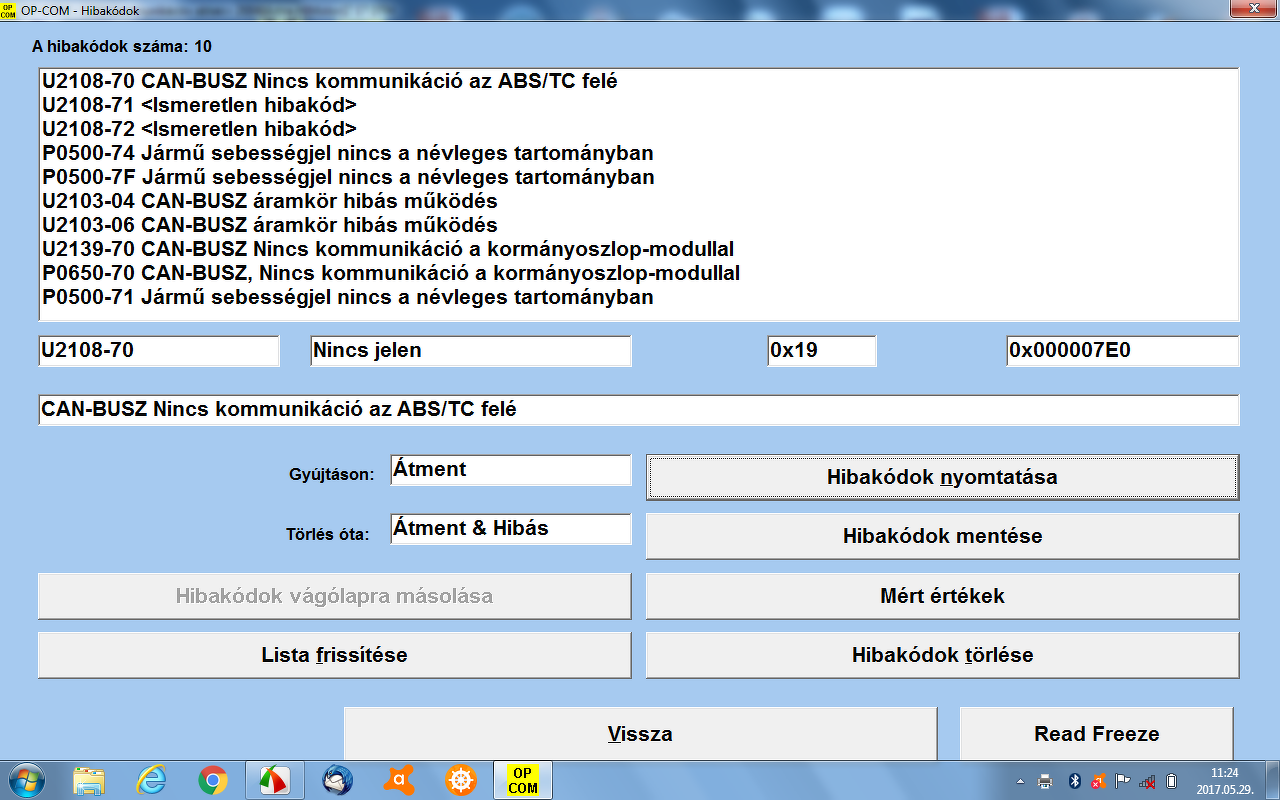Open the Bluetooth tray icon

tap(1075, 781)
